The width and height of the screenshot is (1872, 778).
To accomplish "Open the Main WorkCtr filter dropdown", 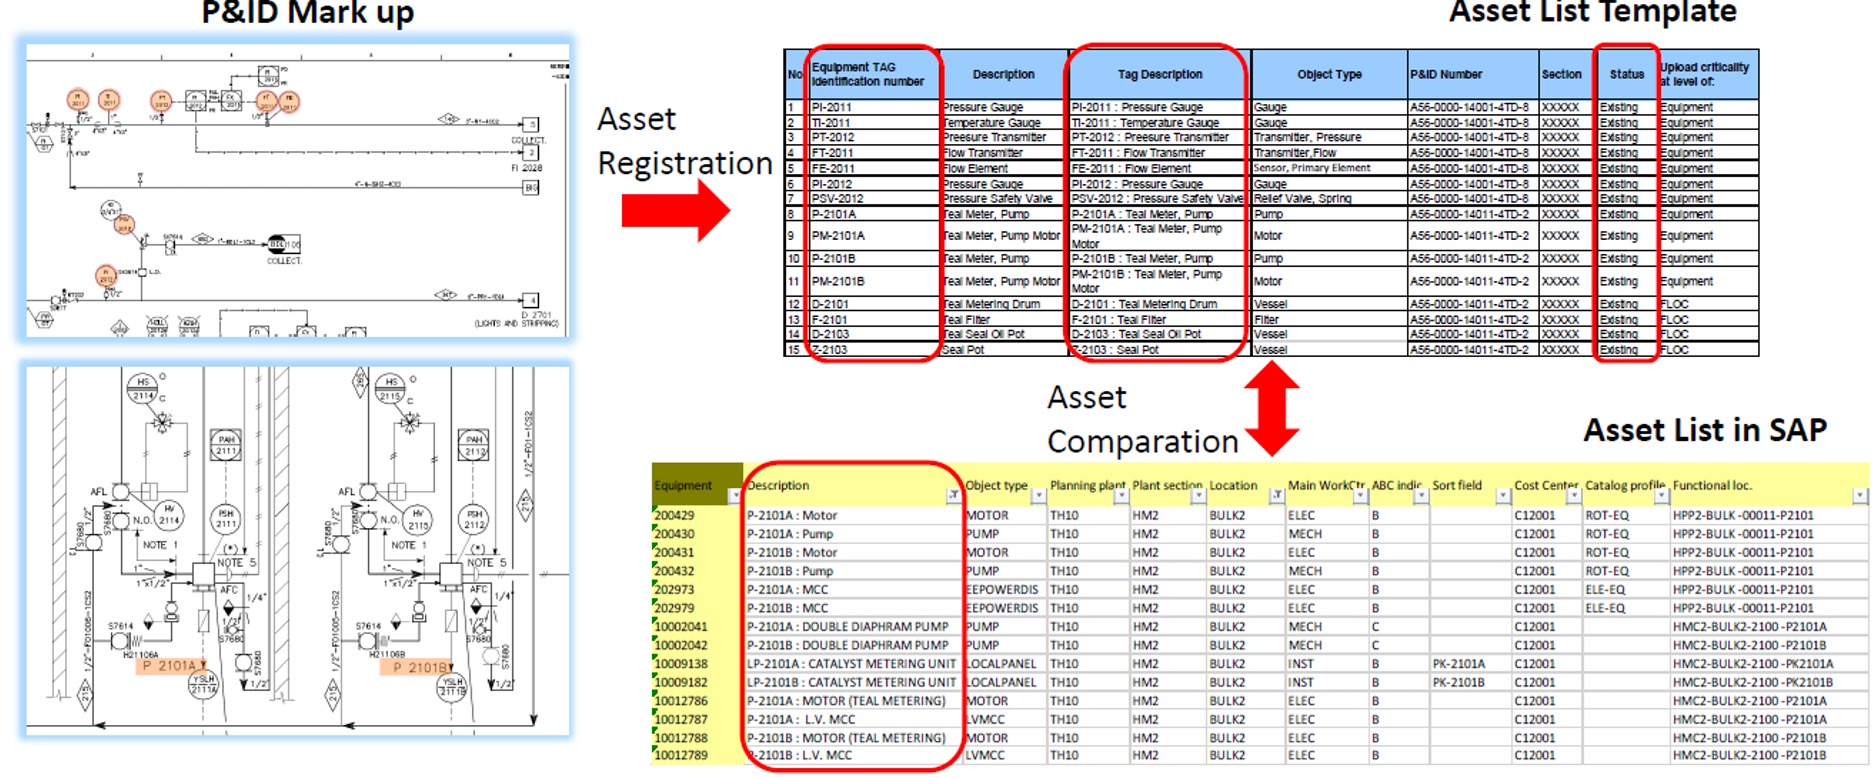I will tap(1359, 496).
